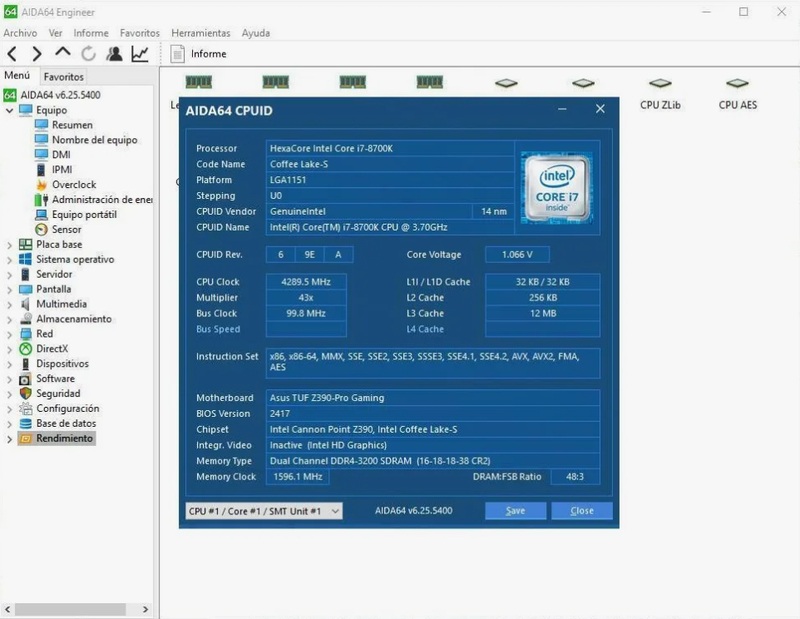This screenshot has width=800, height=619.
Task: Minimize the AIDA64 CPUID dialog
Action: pos(562,109)
